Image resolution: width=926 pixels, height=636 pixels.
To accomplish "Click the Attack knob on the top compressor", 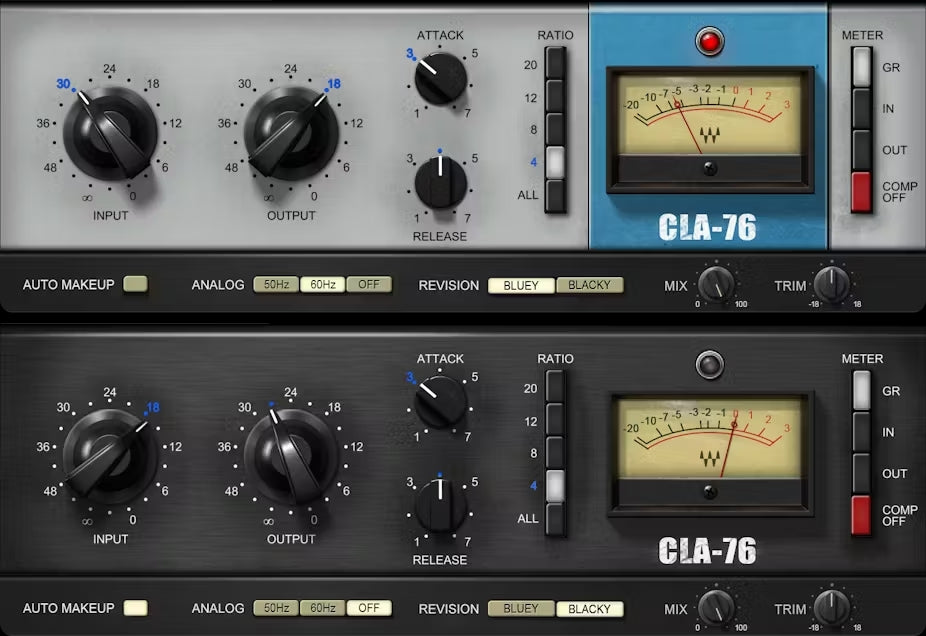I will (441, 79).
